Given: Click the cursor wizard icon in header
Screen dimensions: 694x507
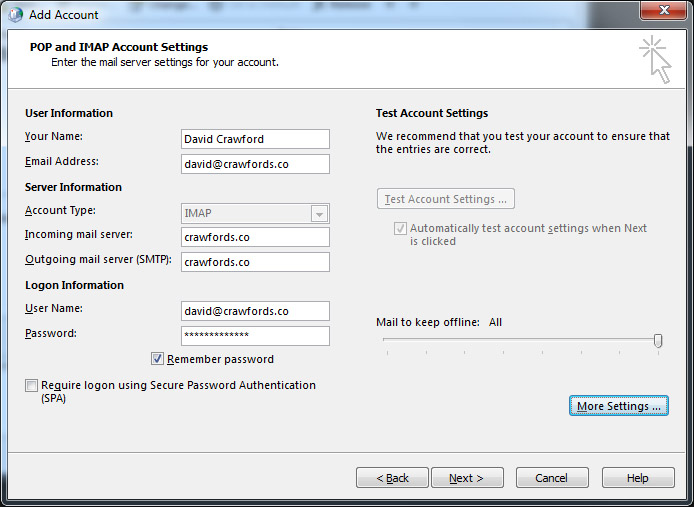Looking at the screenshot, I should click(655, 60).
